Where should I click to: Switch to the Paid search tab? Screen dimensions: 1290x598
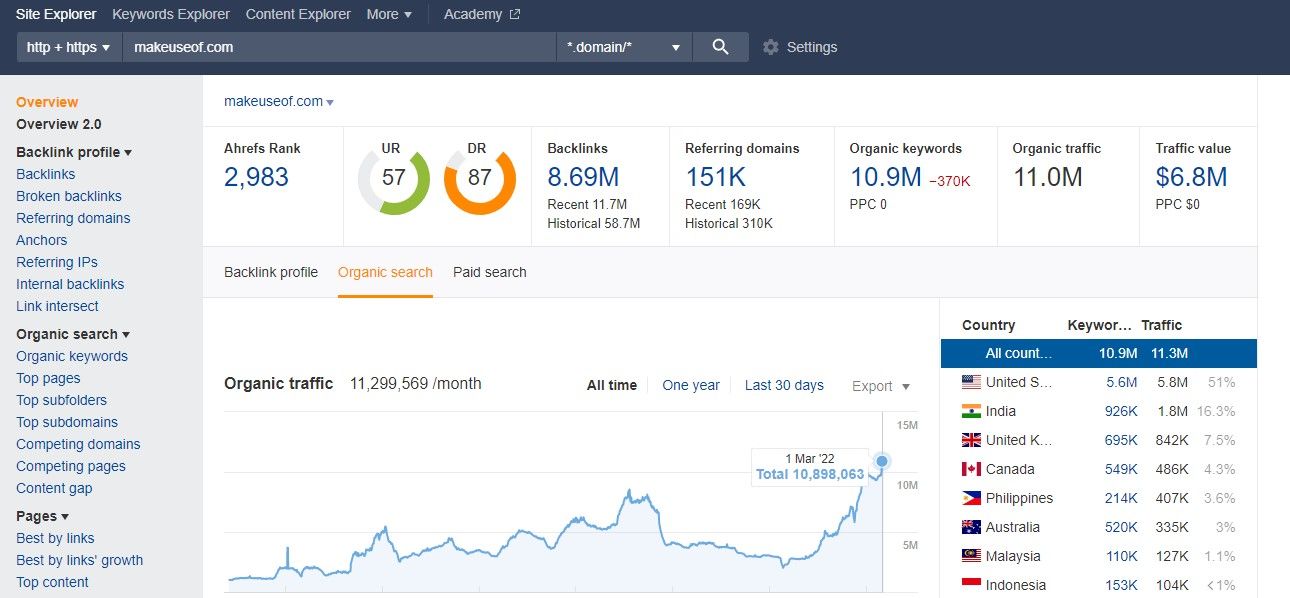(489, 272)
